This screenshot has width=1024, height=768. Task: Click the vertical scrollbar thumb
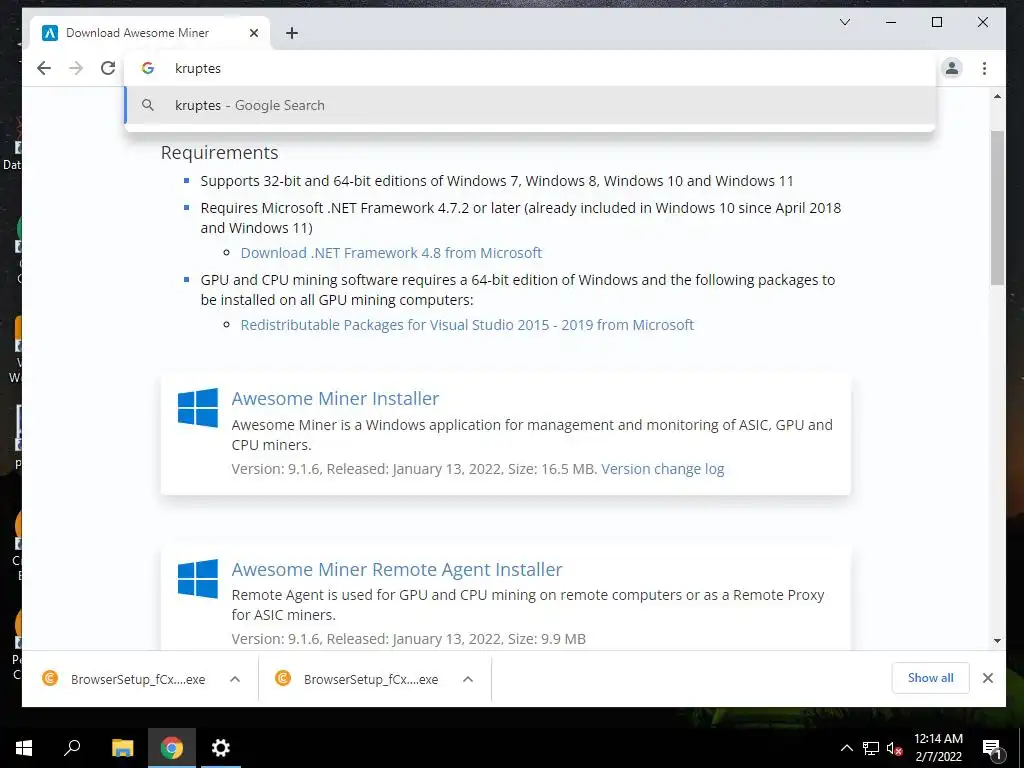point(997,208)
